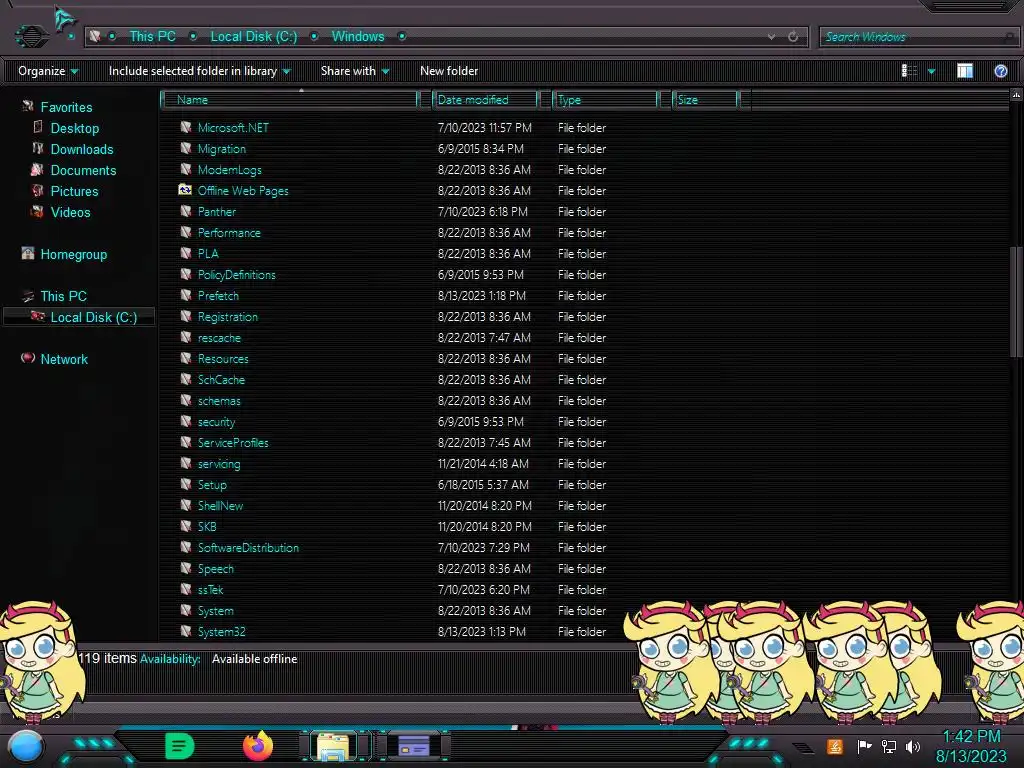Click the Migration folder icon

click(185, 148)
